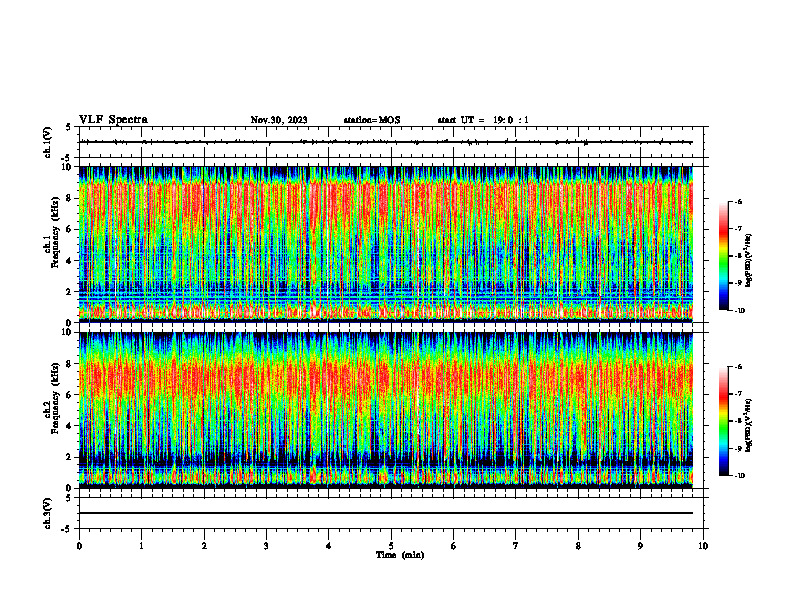Viewport: 792px width, 612px height.
Task: Click the ch.2 color bar '-10' label
Action: point(739,476)
